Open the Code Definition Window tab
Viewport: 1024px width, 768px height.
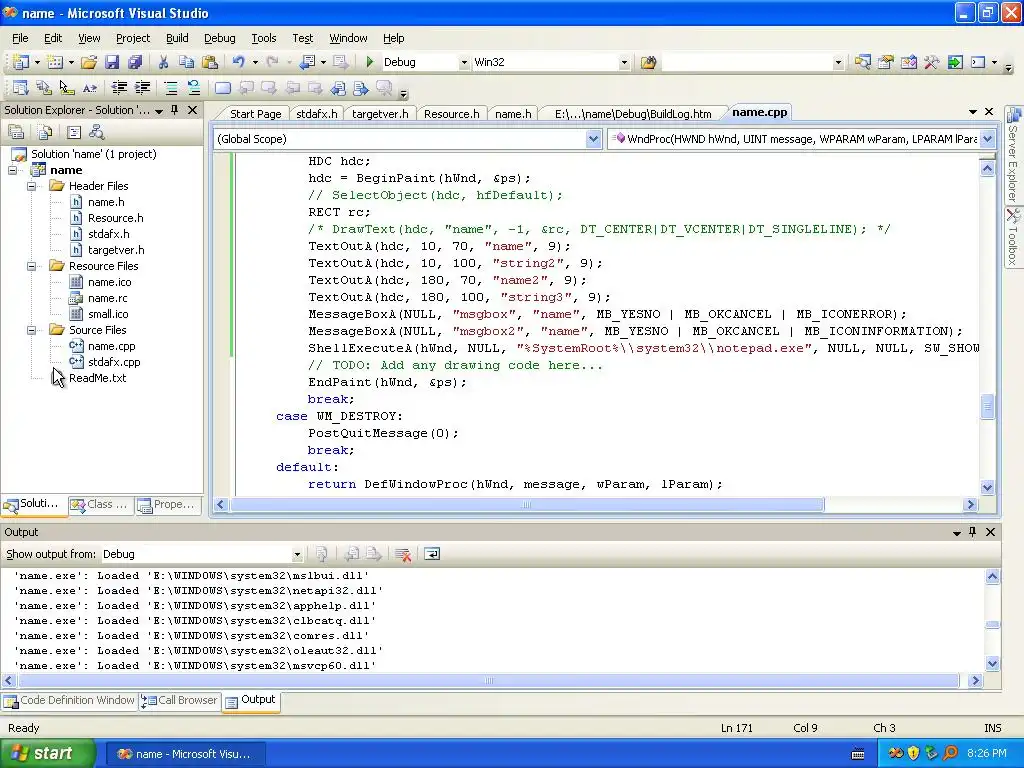pyautogui.click(x=69, y=700)
